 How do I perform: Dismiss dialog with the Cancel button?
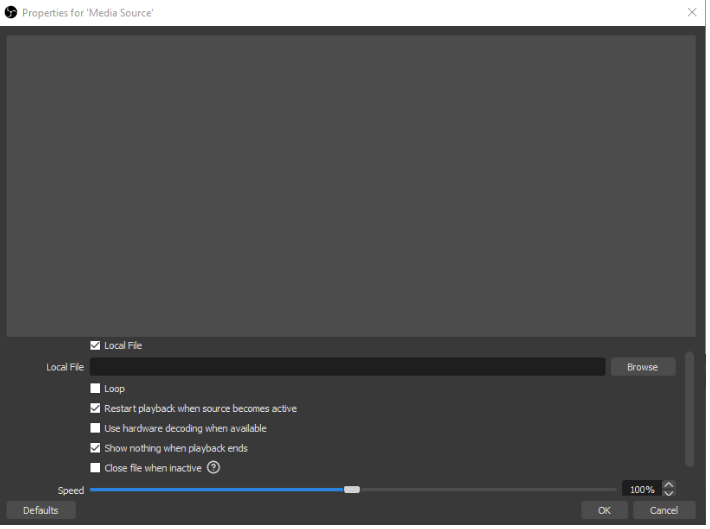664,510
